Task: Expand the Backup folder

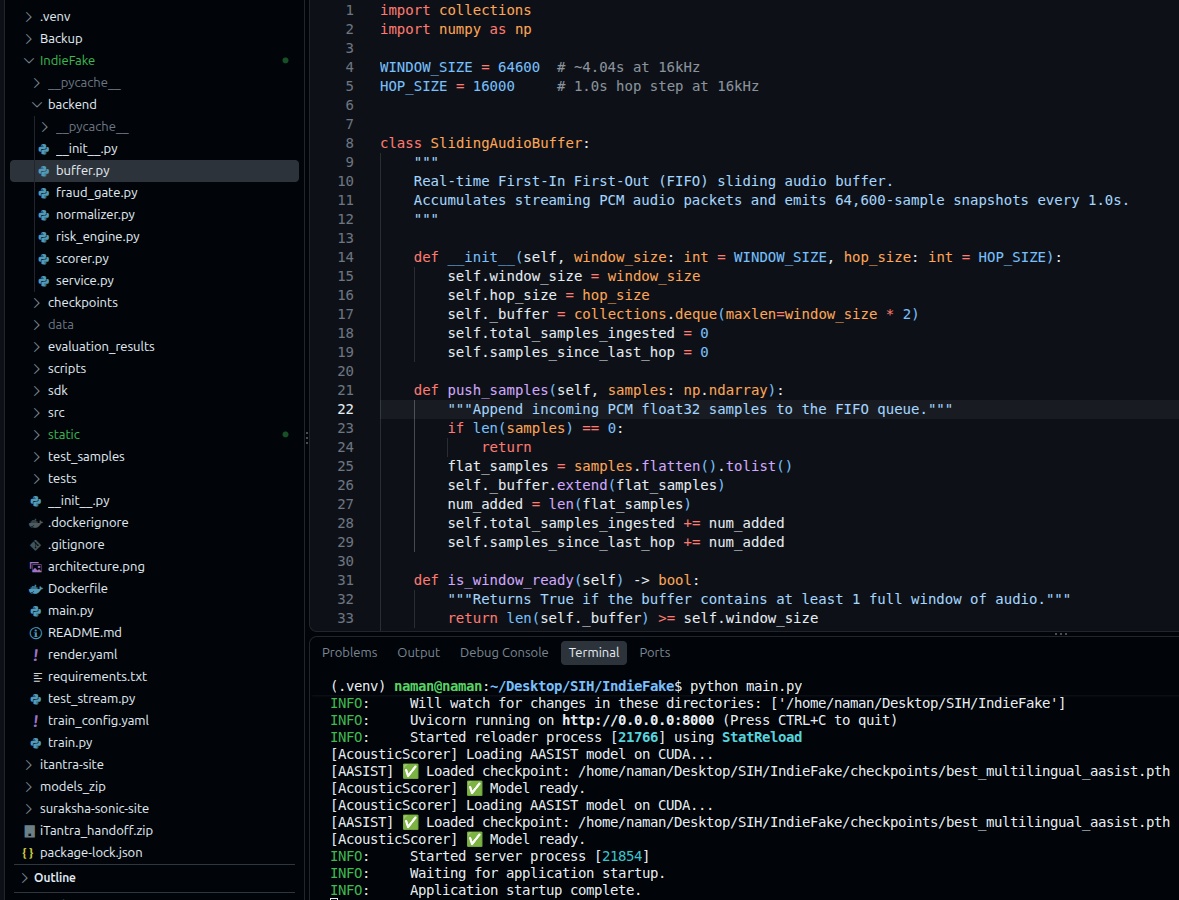Action: pos(29,38)
